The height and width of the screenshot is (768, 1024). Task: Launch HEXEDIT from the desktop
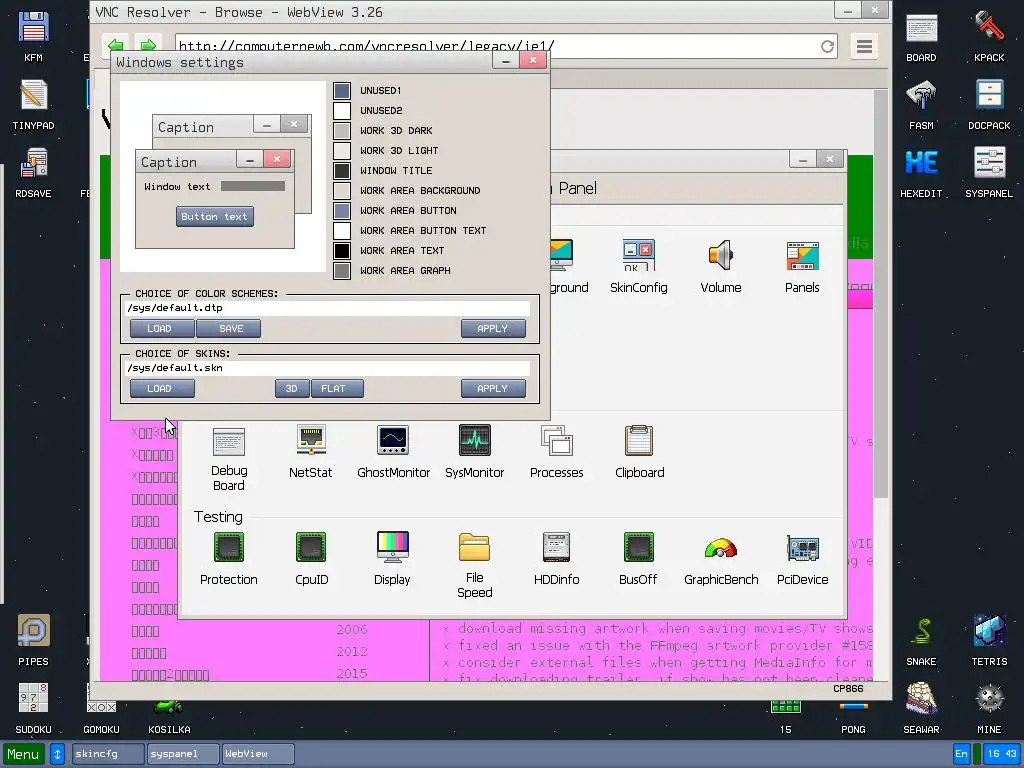tap(921, 172)
